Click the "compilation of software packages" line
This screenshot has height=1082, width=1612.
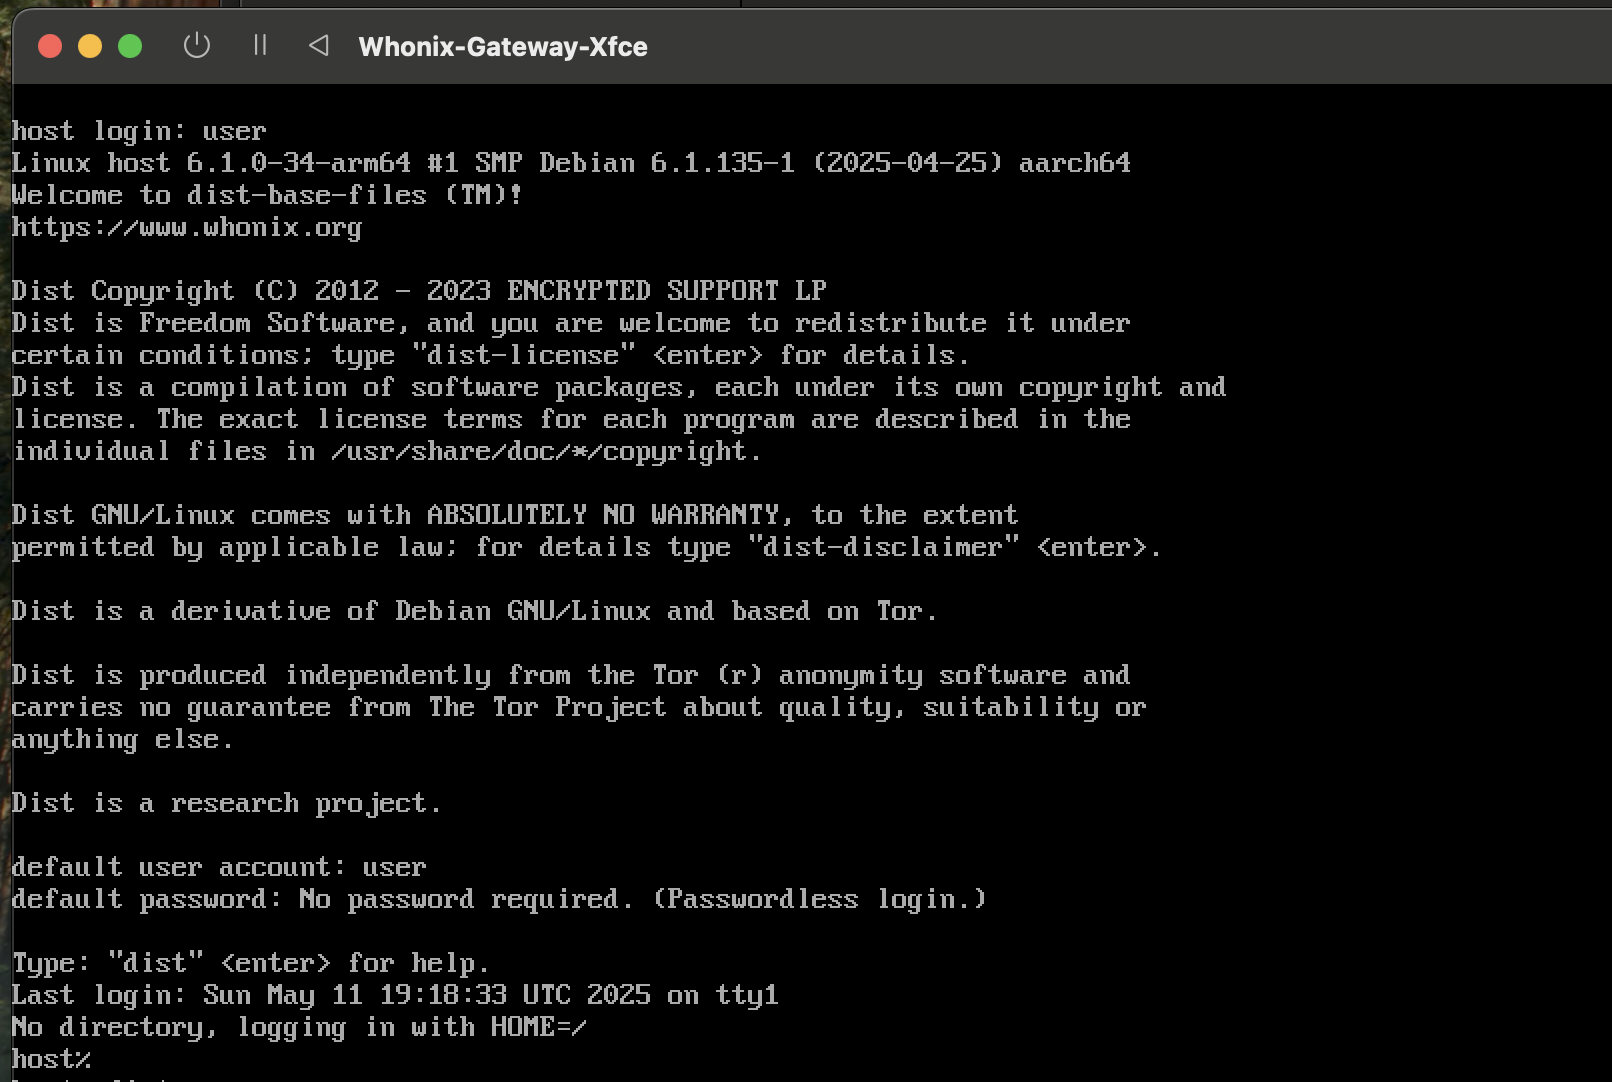tap(619, 387)
